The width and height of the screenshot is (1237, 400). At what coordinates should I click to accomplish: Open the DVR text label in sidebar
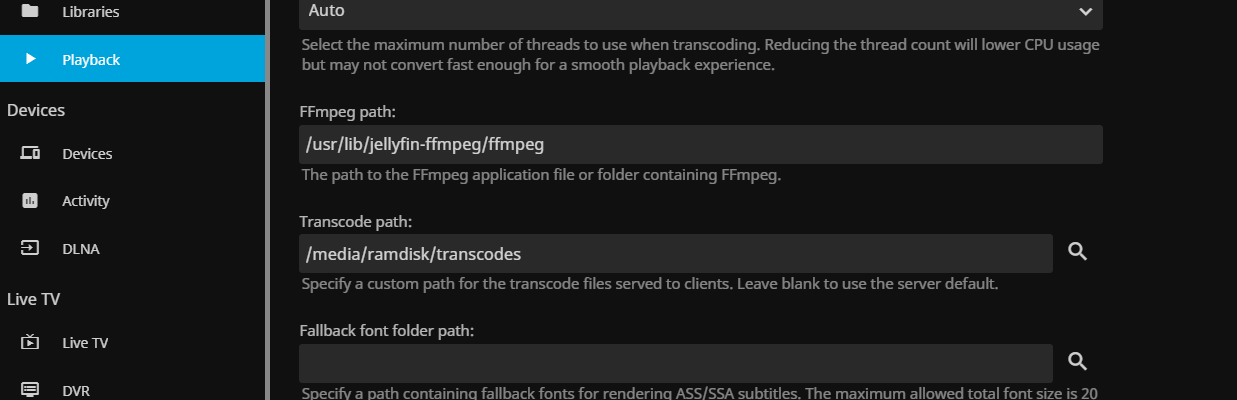coord(77,389)
